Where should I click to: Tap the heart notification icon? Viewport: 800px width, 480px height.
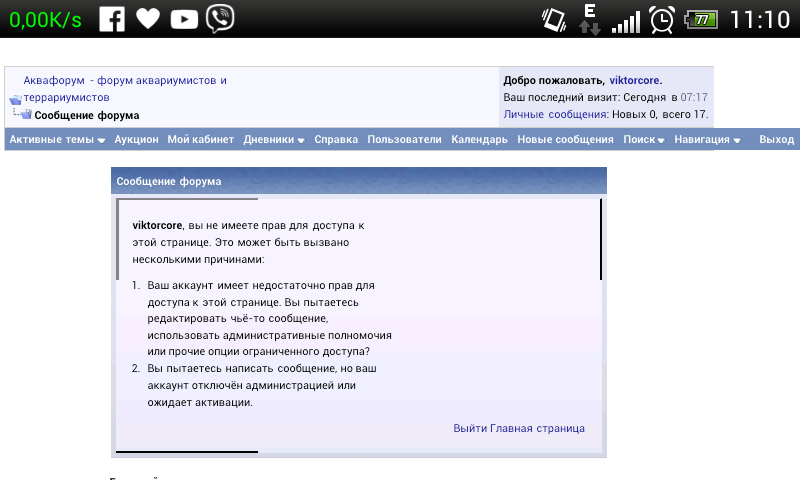click(x=148, y=19)
